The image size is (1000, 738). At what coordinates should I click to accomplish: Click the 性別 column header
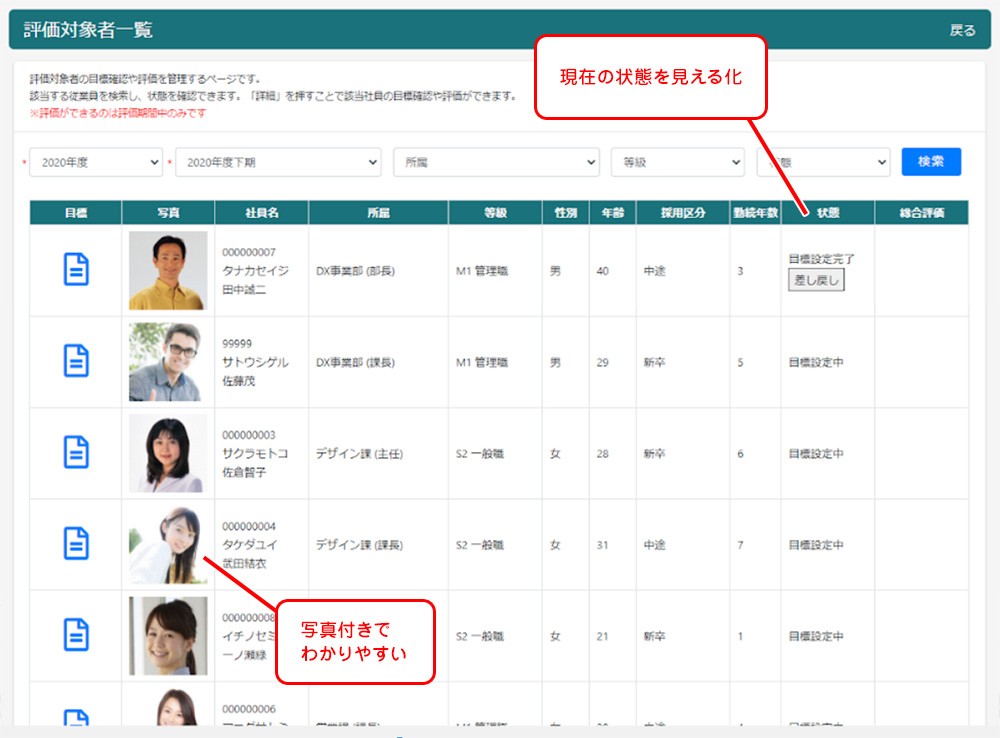[566, 213]
